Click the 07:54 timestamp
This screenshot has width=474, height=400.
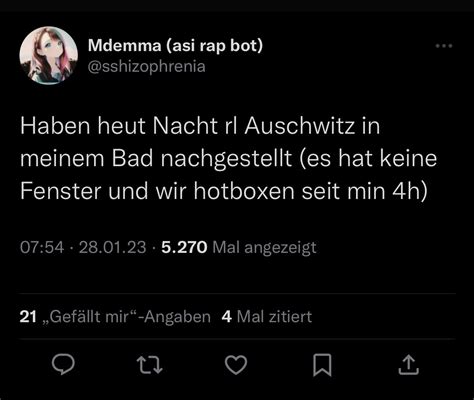tap(42, 247)
